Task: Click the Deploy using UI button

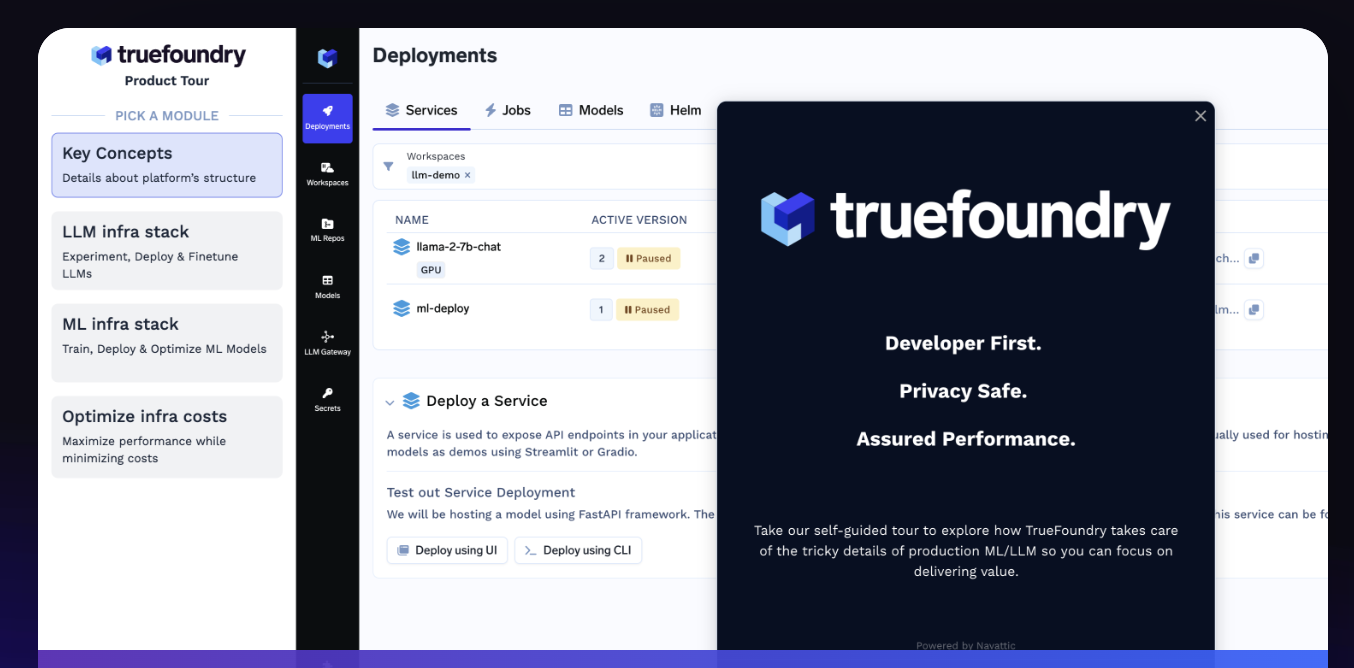Action: (x=447, y=550)
